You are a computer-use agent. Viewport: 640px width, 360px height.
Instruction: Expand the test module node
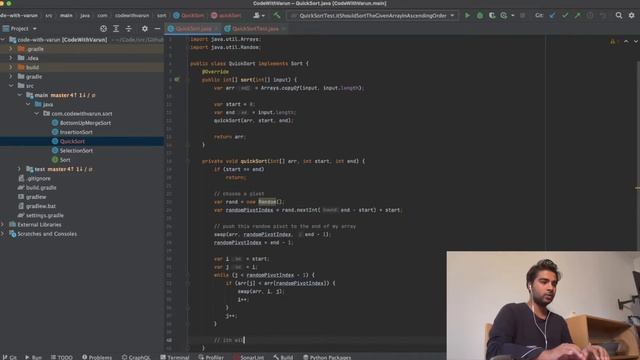click(19, 169)
